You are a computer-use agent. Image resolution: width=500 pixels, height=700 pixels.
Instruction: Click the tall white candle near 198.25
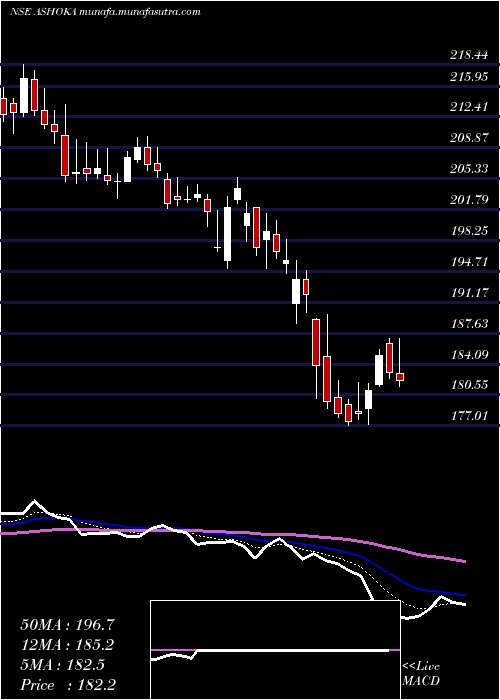[x=228, y=234]
